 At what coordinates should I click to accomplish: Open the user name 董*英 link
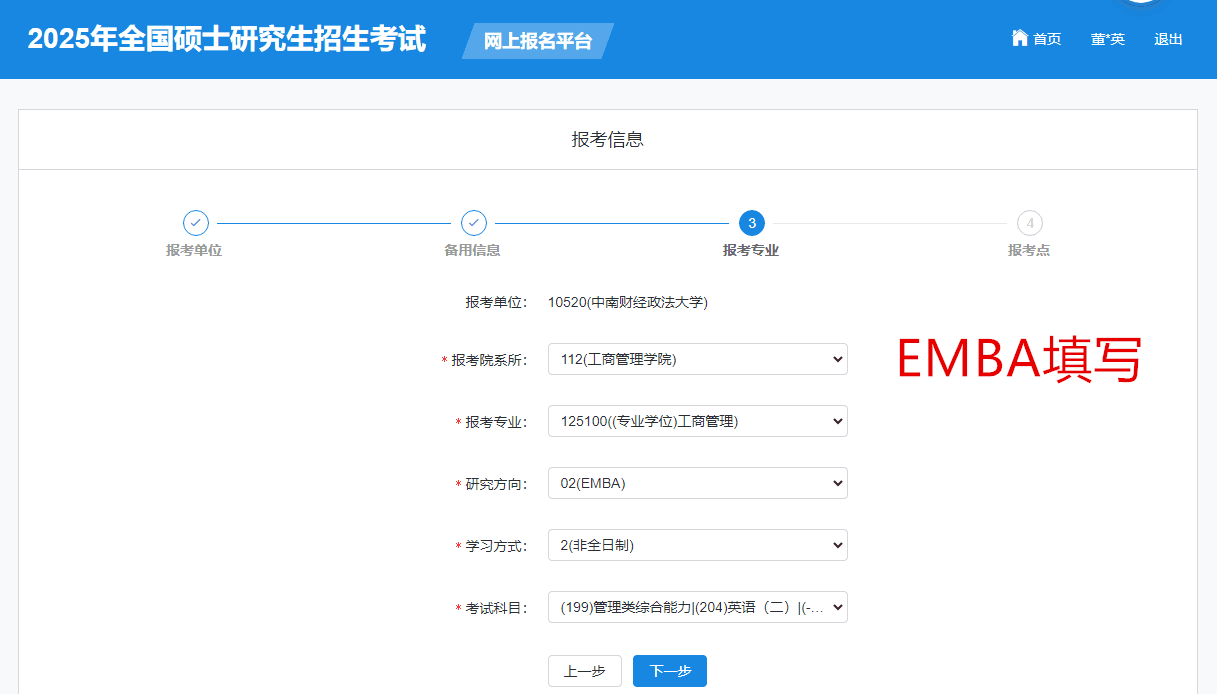[x=1108, y=39]
